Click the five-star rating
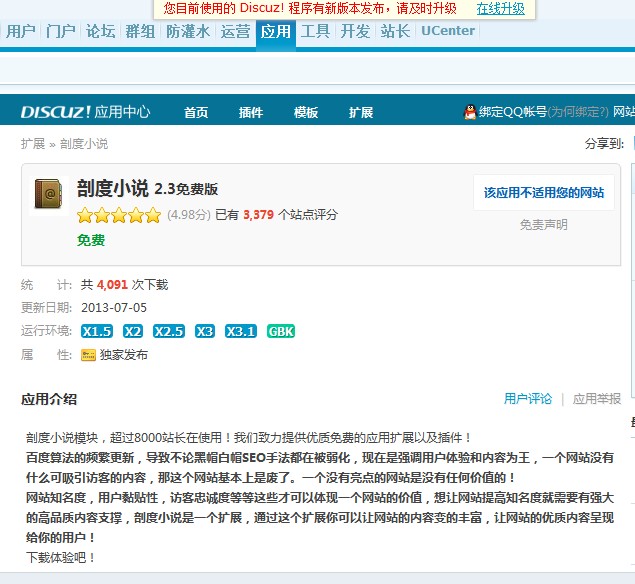The height and width of the screenshot is (584, 635). 119,215
